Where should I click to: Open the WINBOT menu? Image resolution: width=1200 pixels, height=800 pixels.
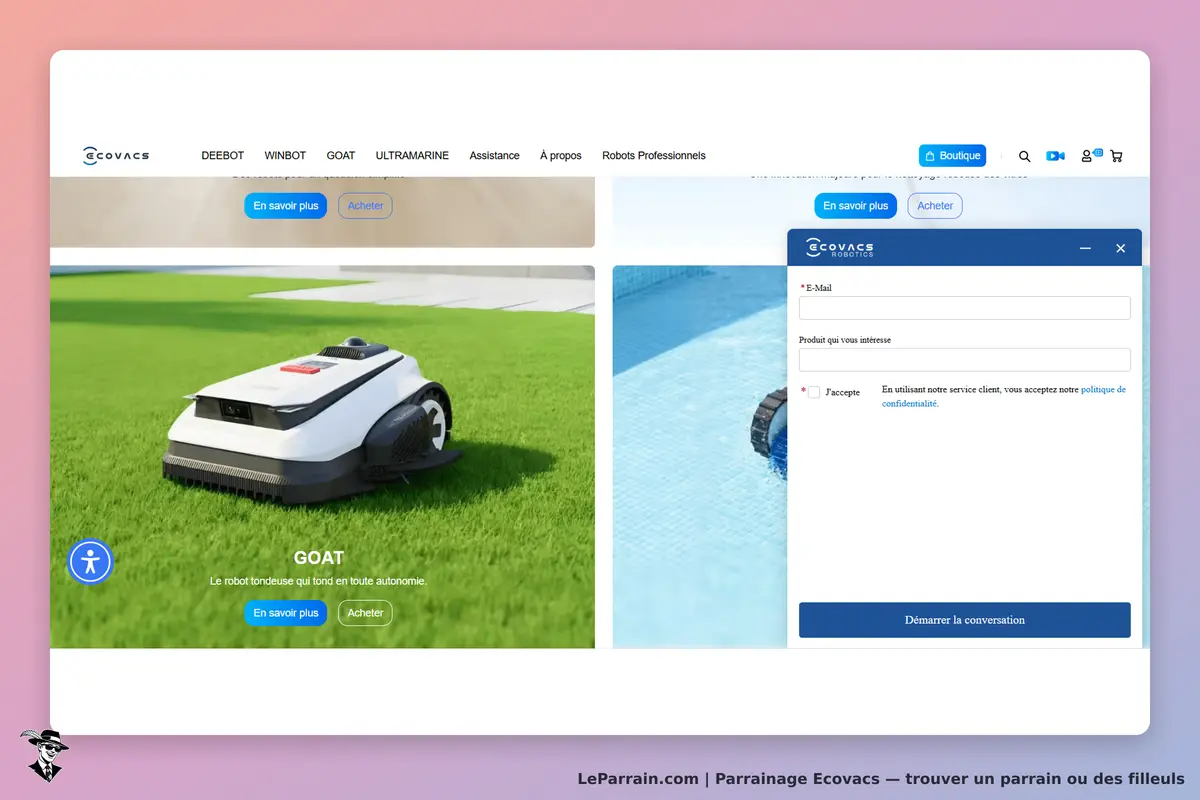[x=285, y=156]
